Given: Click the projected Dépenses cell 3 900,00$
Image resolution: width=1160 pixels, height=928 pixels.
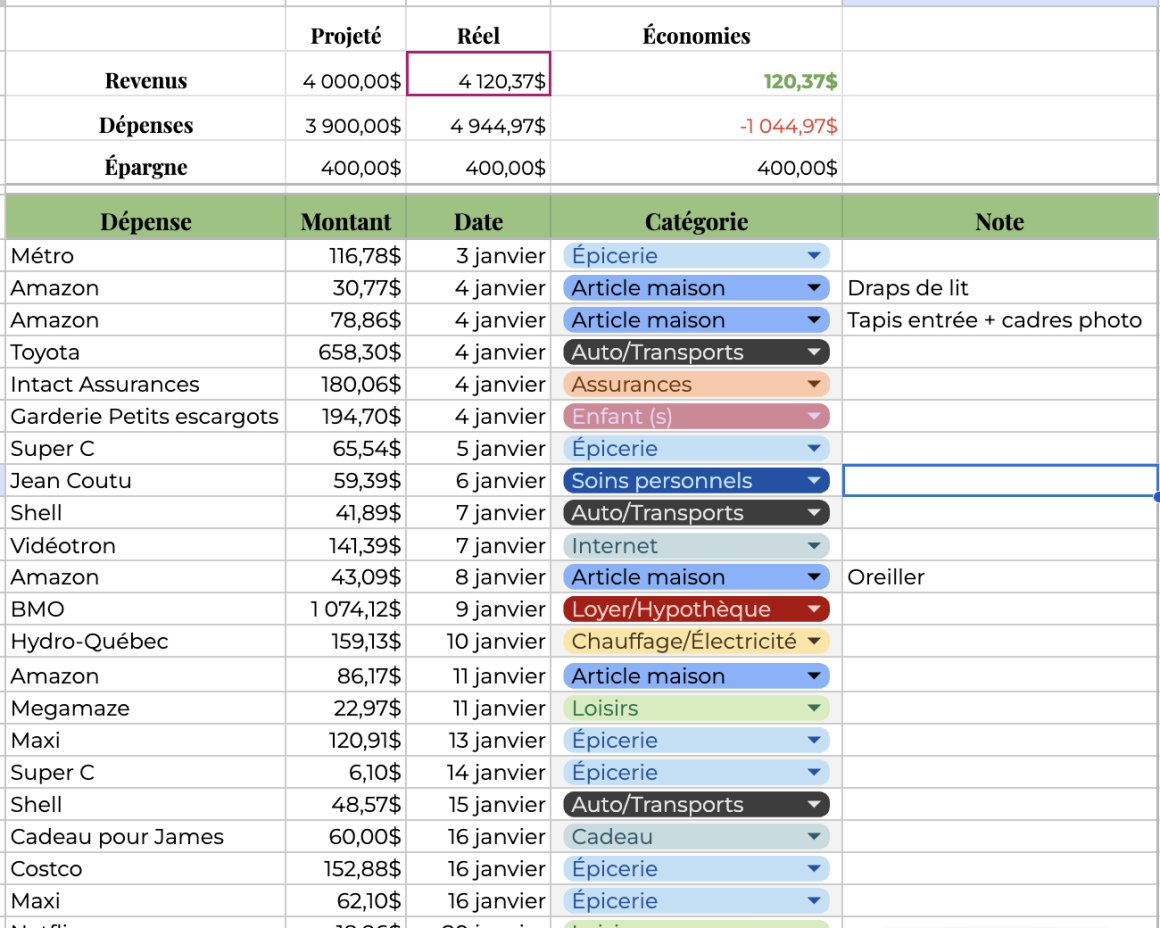Looking at the screenshot, I should point(346,126).
